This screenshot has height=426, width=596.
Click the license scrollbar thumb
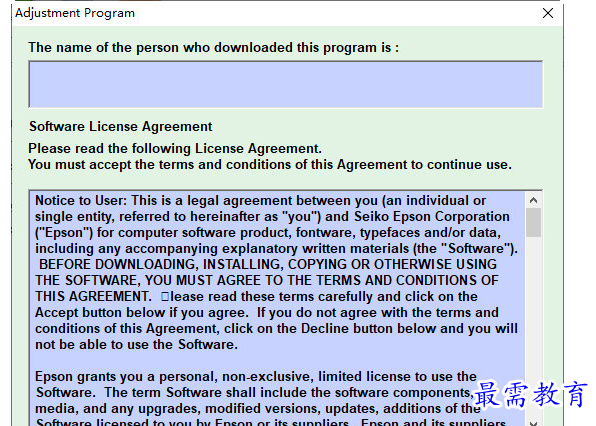[x=533, y=223]
